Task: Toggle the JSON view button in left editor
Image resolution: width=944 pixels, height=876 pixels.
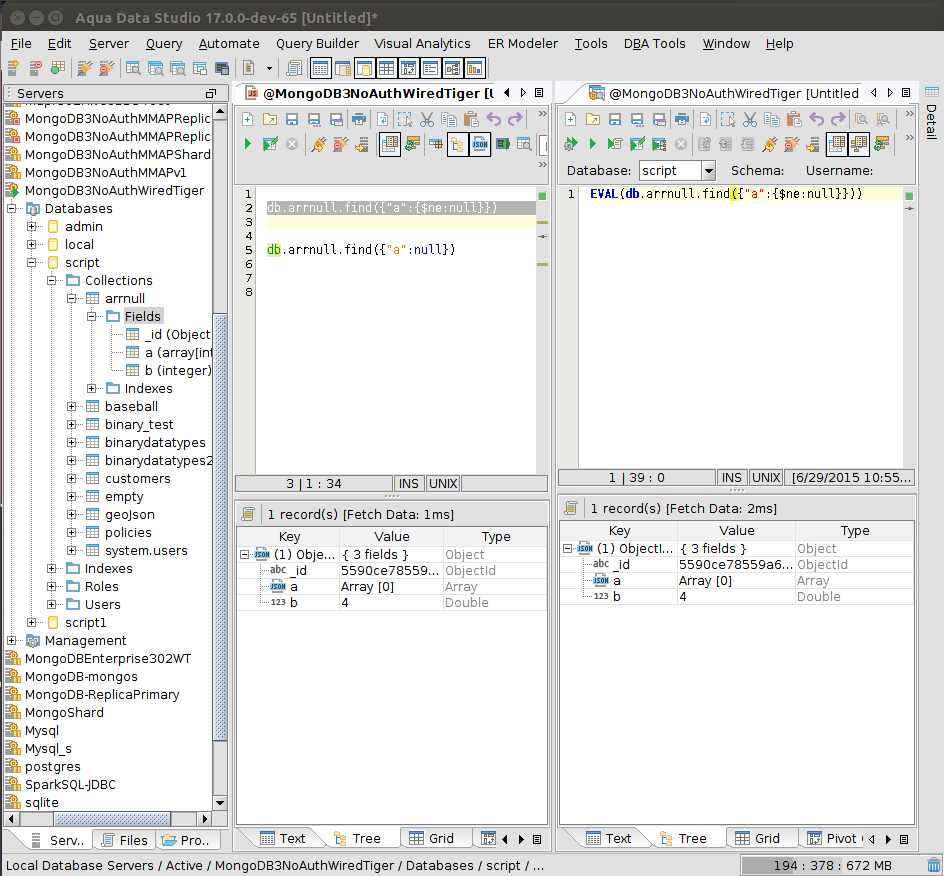Action: point(480,144)
